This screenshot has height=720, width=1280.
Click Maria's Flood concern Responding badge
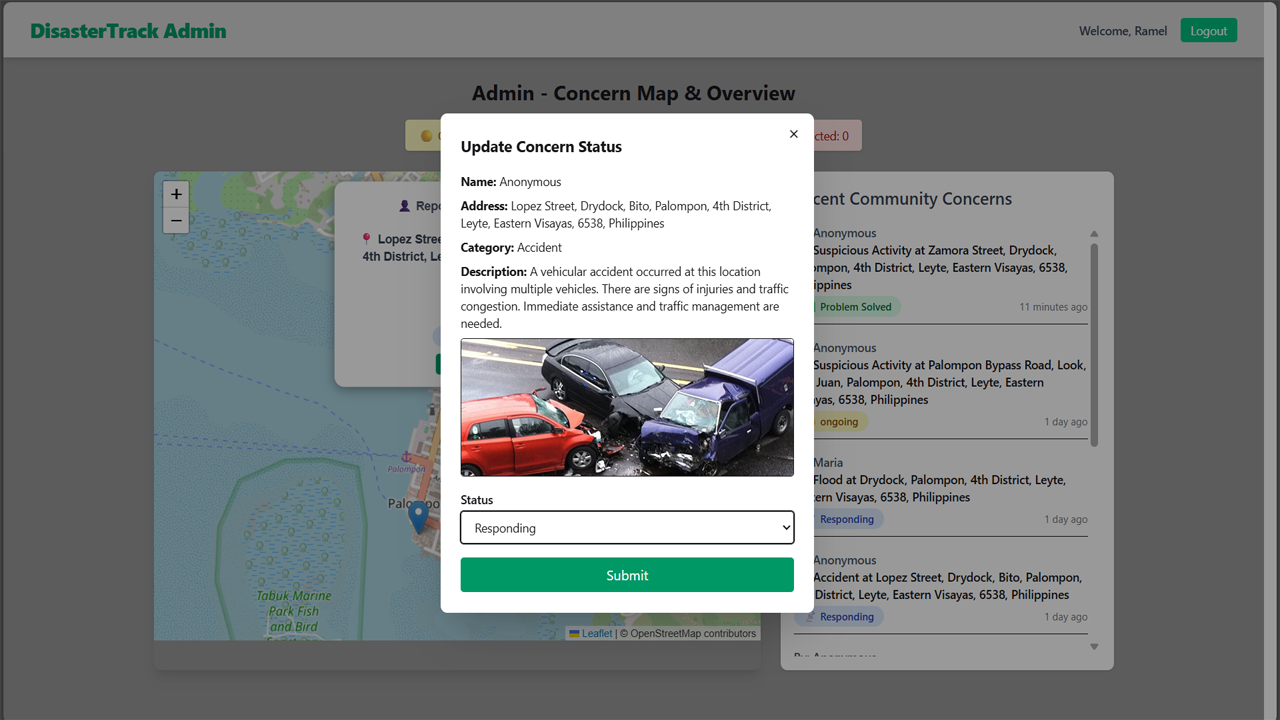point(846,519)
